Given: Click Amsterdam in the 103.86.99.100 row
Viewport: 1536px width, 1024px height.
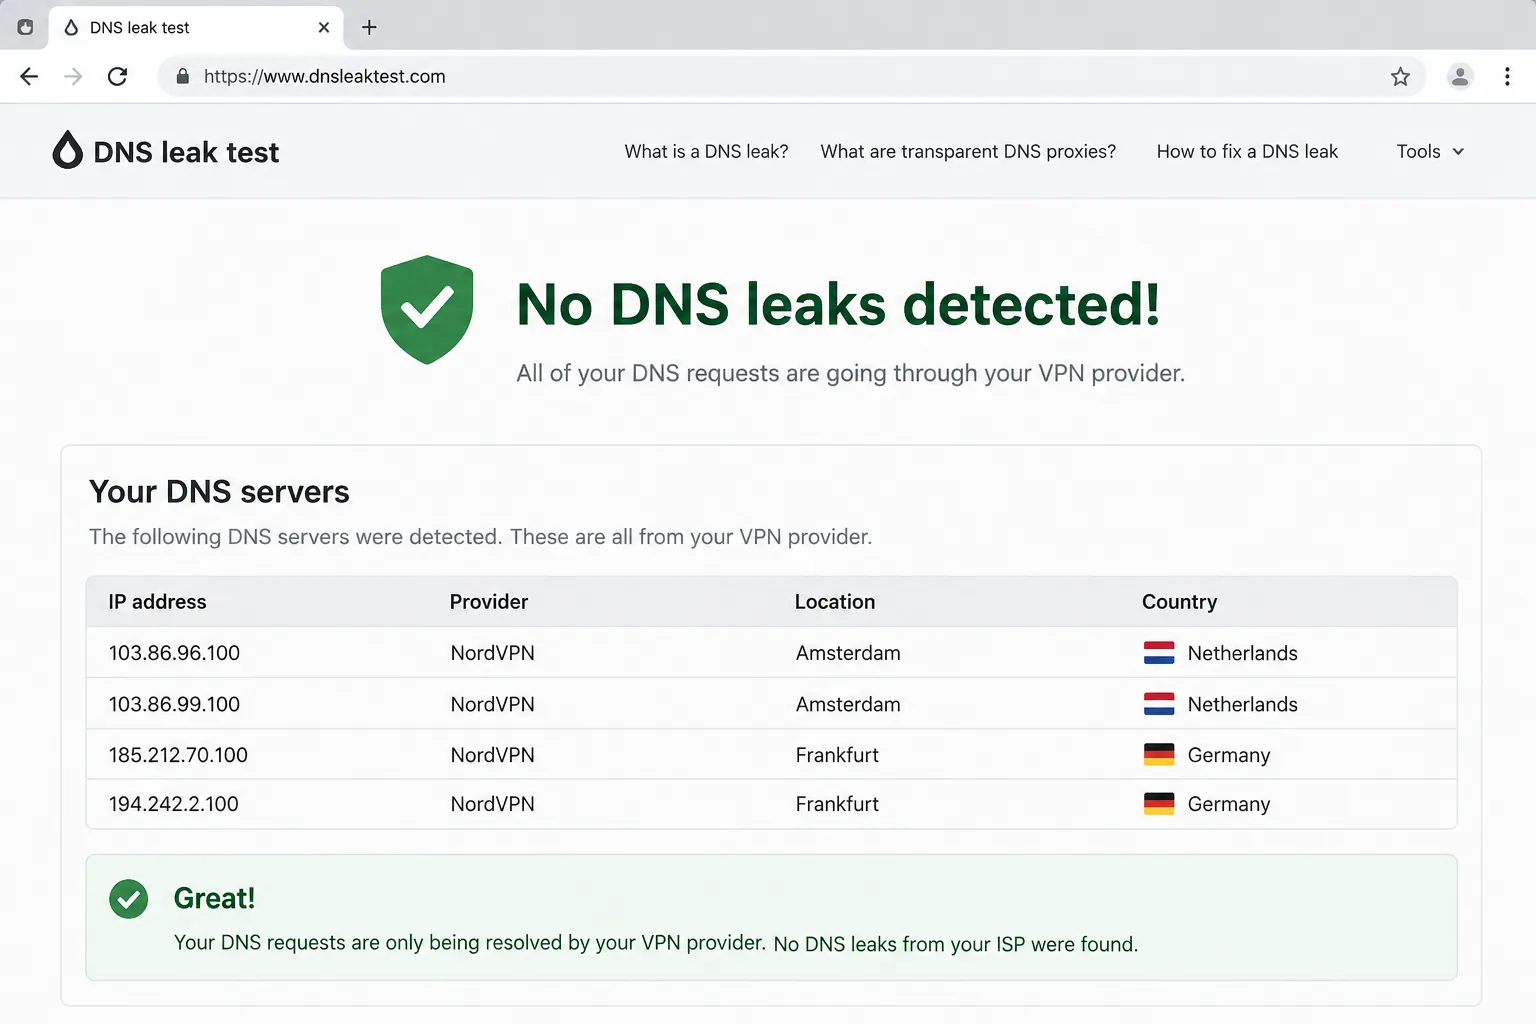Looking at the screenshot, I should [848, 704].
